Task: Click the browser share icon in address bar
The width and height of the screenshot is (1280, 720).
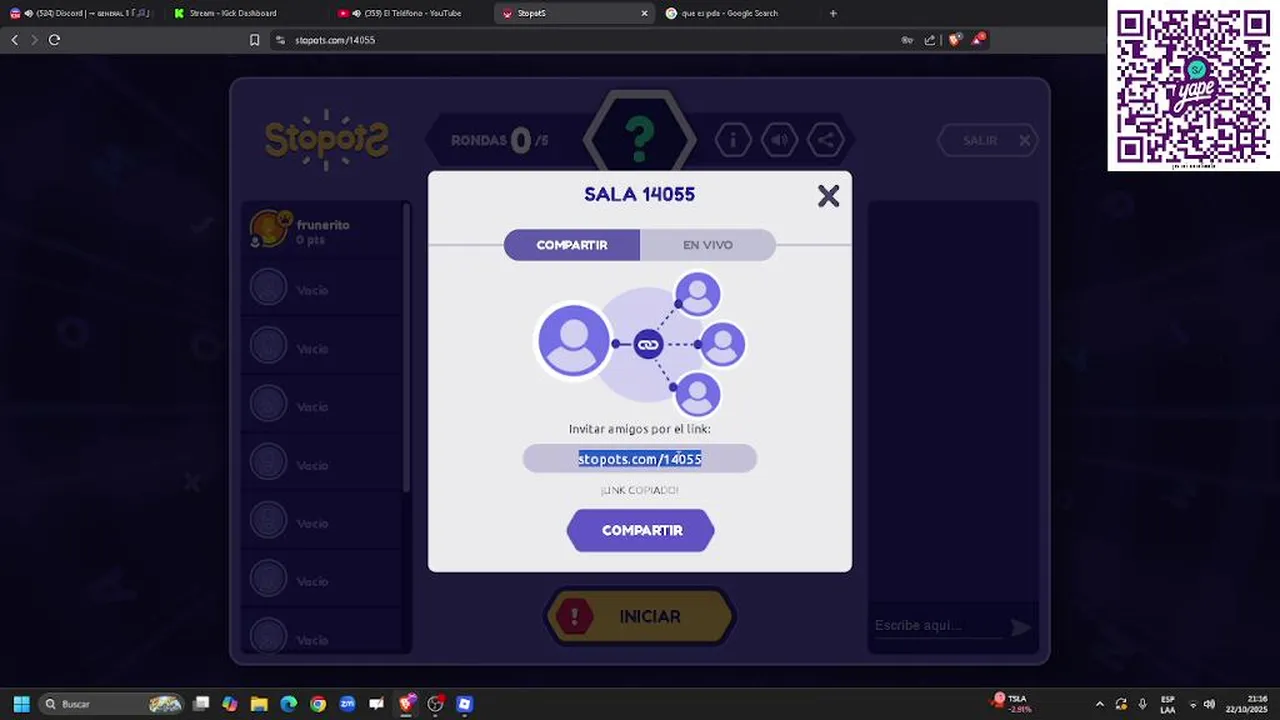Action: 930,40
